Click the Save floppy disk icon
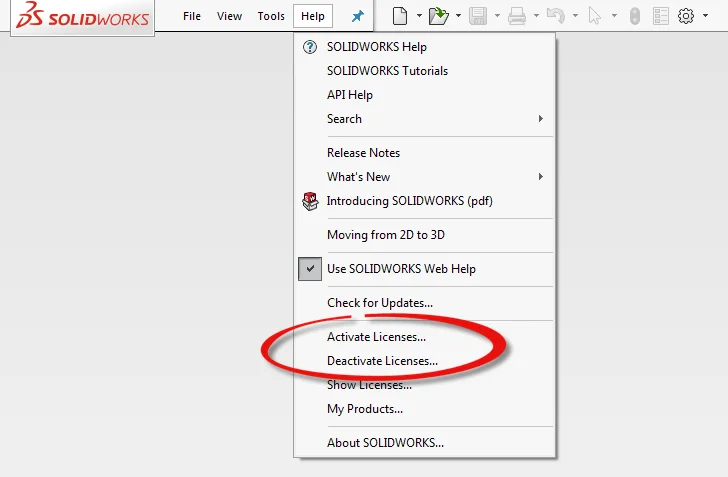 pyautogui.click(x=478, y=16)
